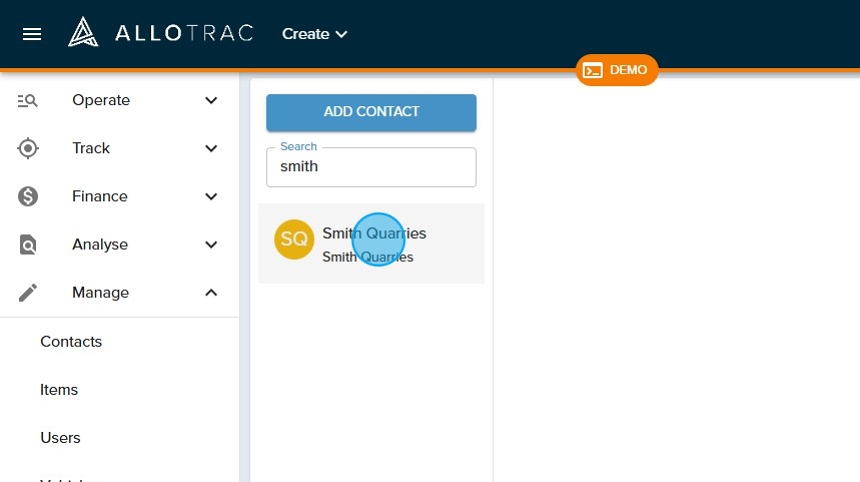Expand the Analyse section chevron
Screen dimensions: 860x482
pyautogui.click(x=211, y=244)
